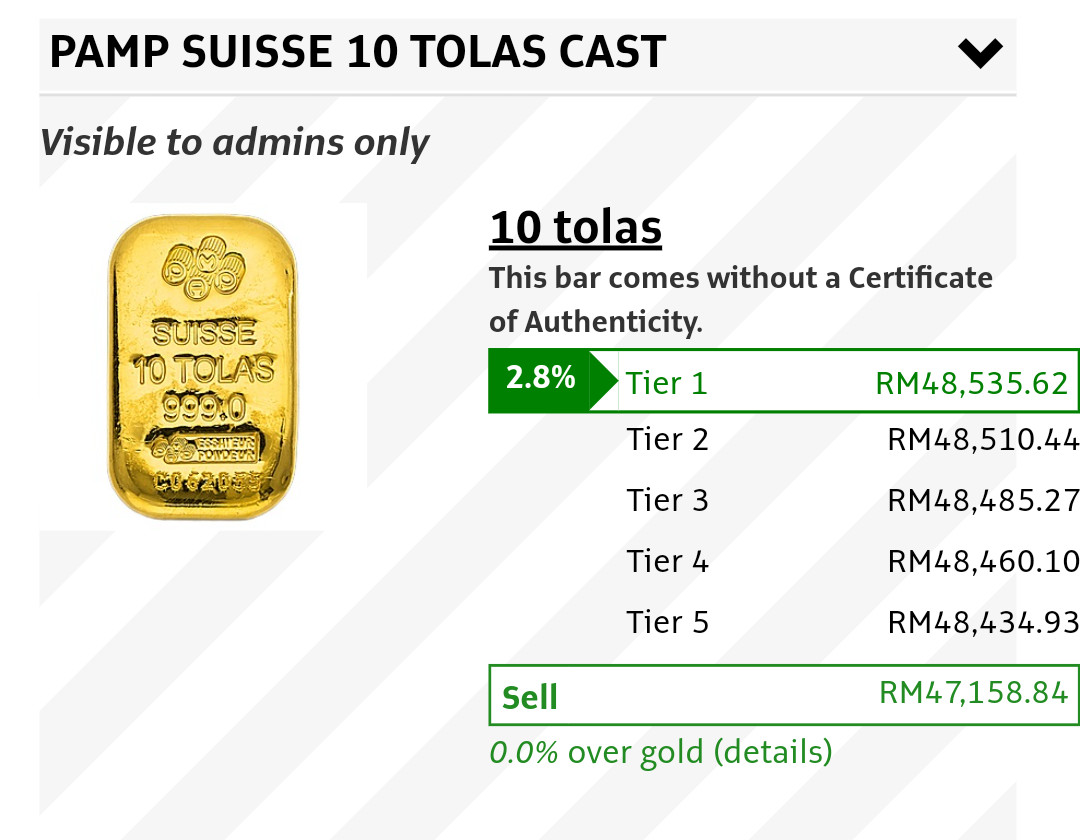
Task: Open the underlined 10 tolas link
Action: point(575,228)
